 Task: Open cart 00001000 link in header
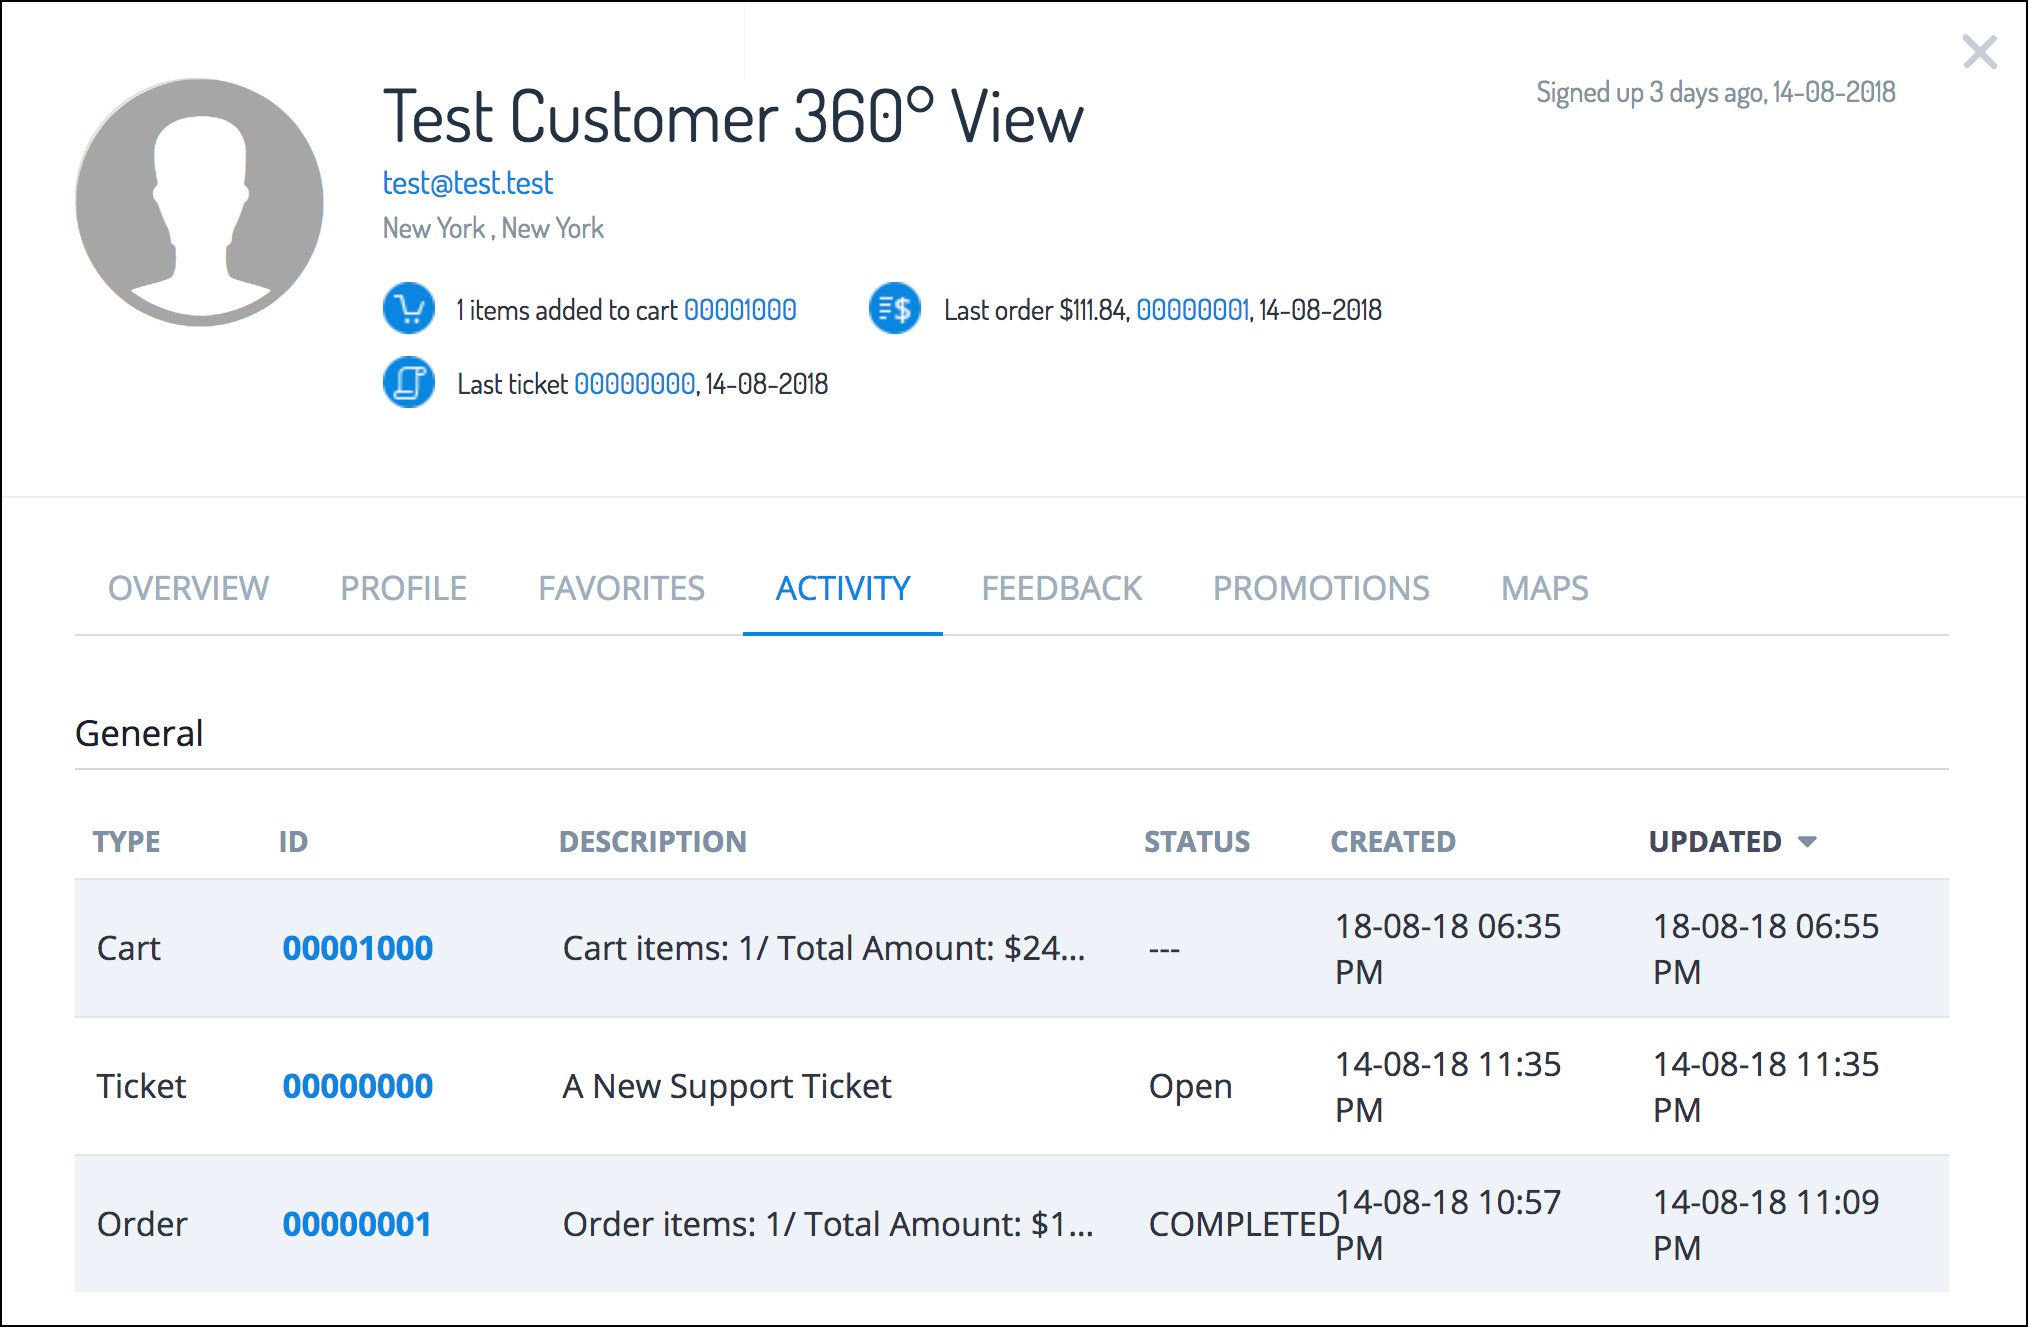(x=740, y=310)
